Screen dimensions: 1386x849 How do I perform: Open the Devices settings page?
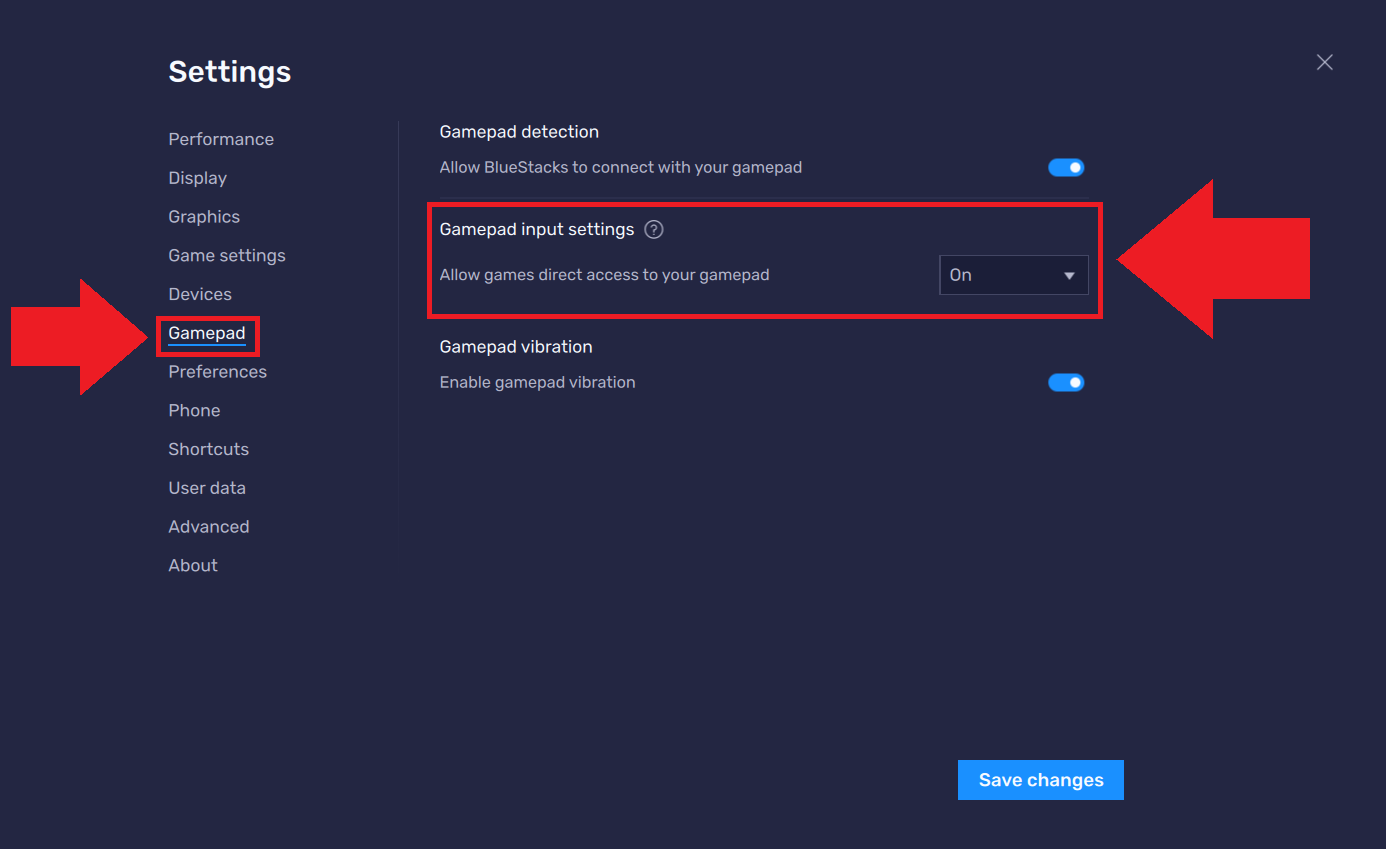200,294
